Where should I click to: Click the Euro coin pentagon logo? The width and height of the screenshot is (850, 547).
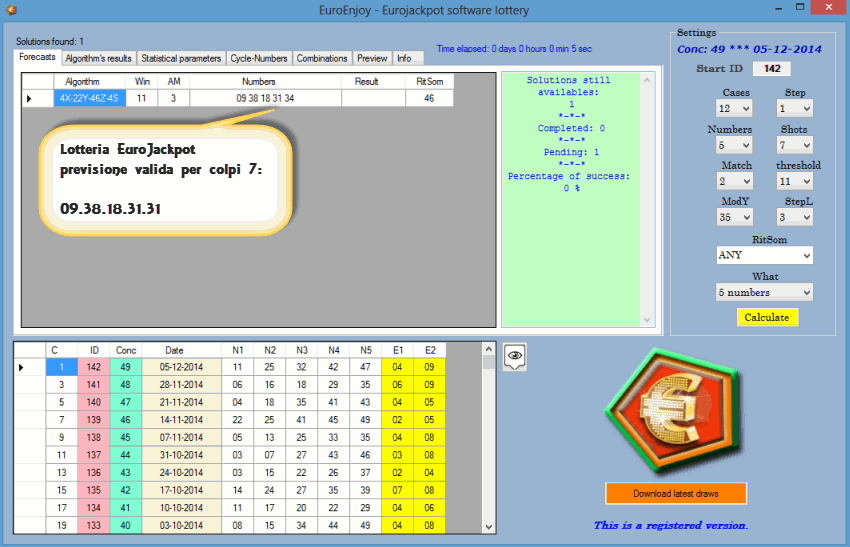[x=674, y=411]
